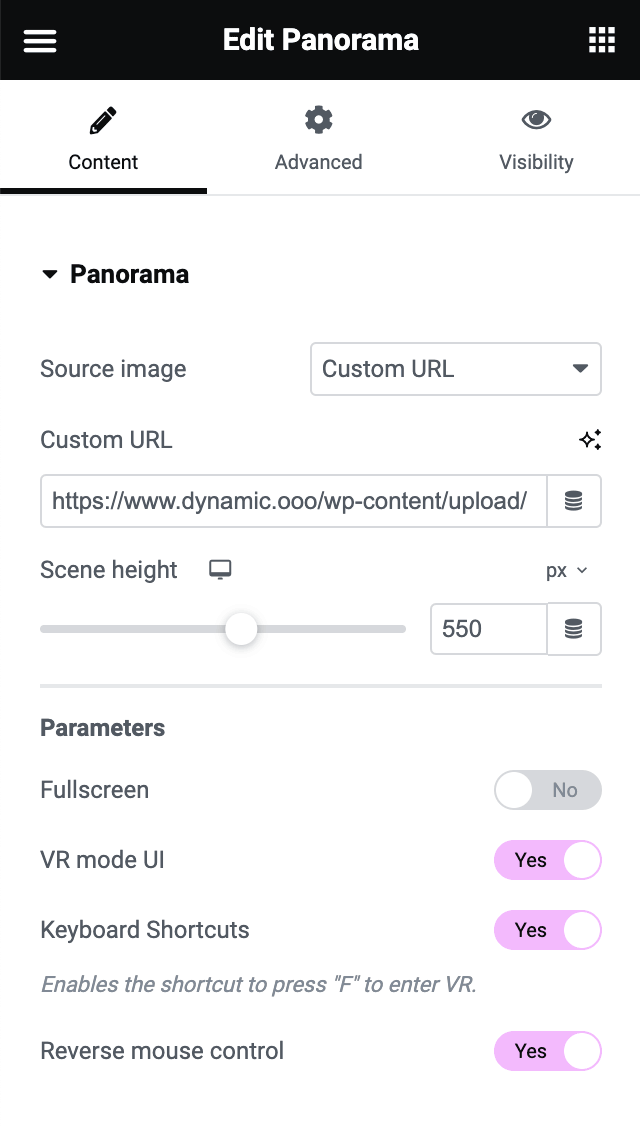640x1126 pixels.
Task: Click the Scene height number field
Action: click(488, 629)
